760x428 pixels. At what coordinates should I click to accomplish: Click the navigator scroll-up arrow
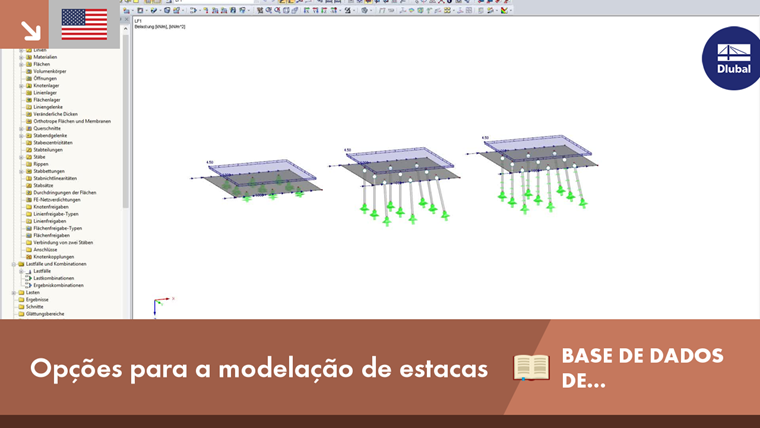[x=126, y=29]
